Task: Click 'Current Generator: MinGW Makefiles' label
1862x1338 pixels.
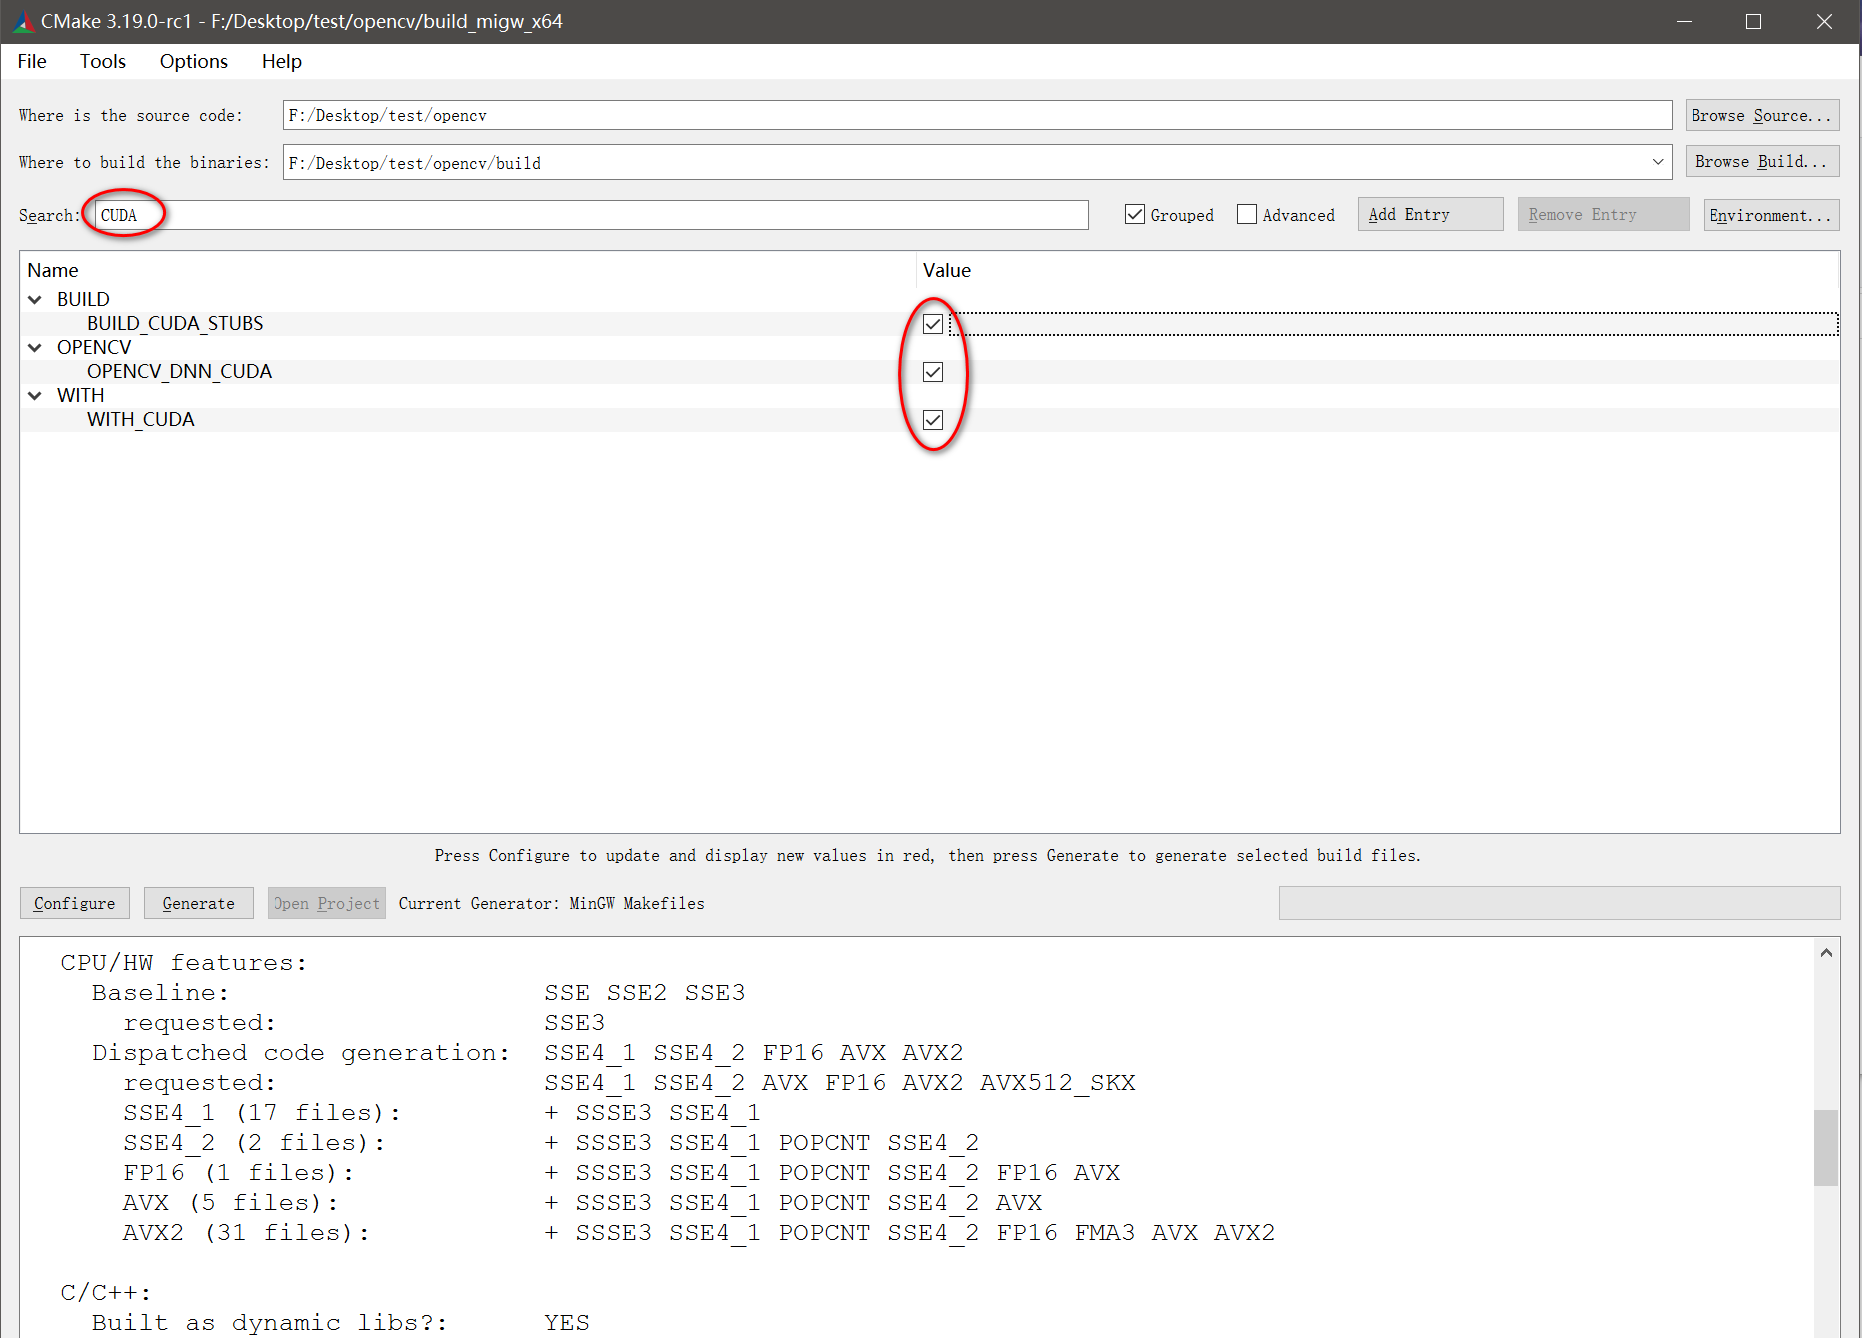Action: [x=551, y=903]
